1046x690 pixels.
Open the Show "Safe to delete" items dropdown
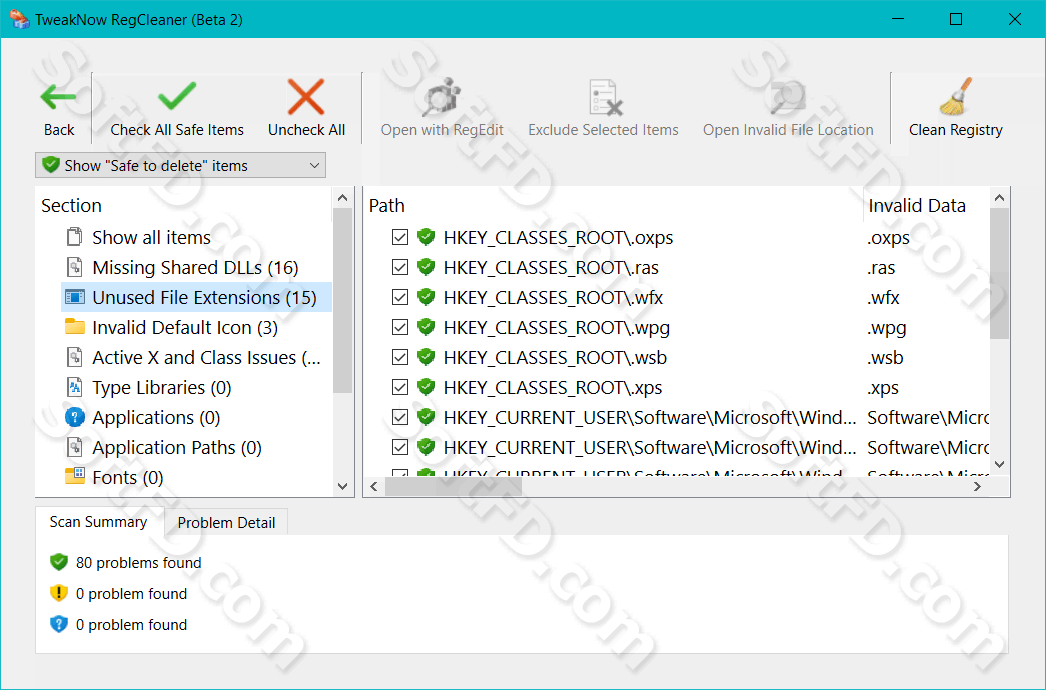pos(180,165)
